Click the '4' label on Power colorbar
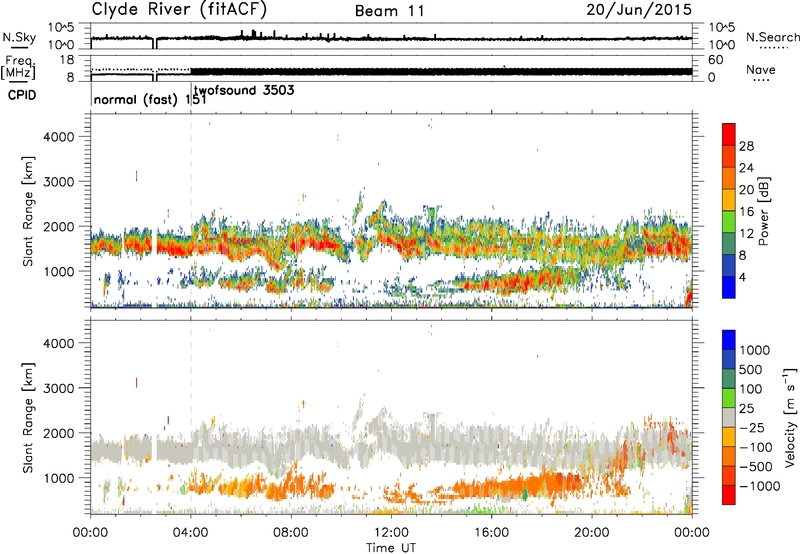Screen dimensions: 800x554 click(x=743, y=278)
